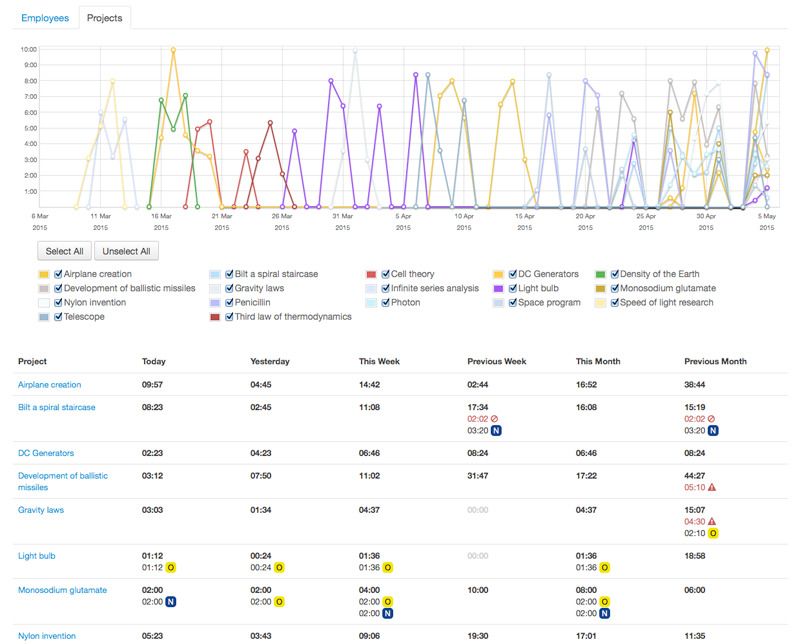
Task: Click the warning triangle beside Gravity laws 04:30 entry
Action: tap(714, 521)
